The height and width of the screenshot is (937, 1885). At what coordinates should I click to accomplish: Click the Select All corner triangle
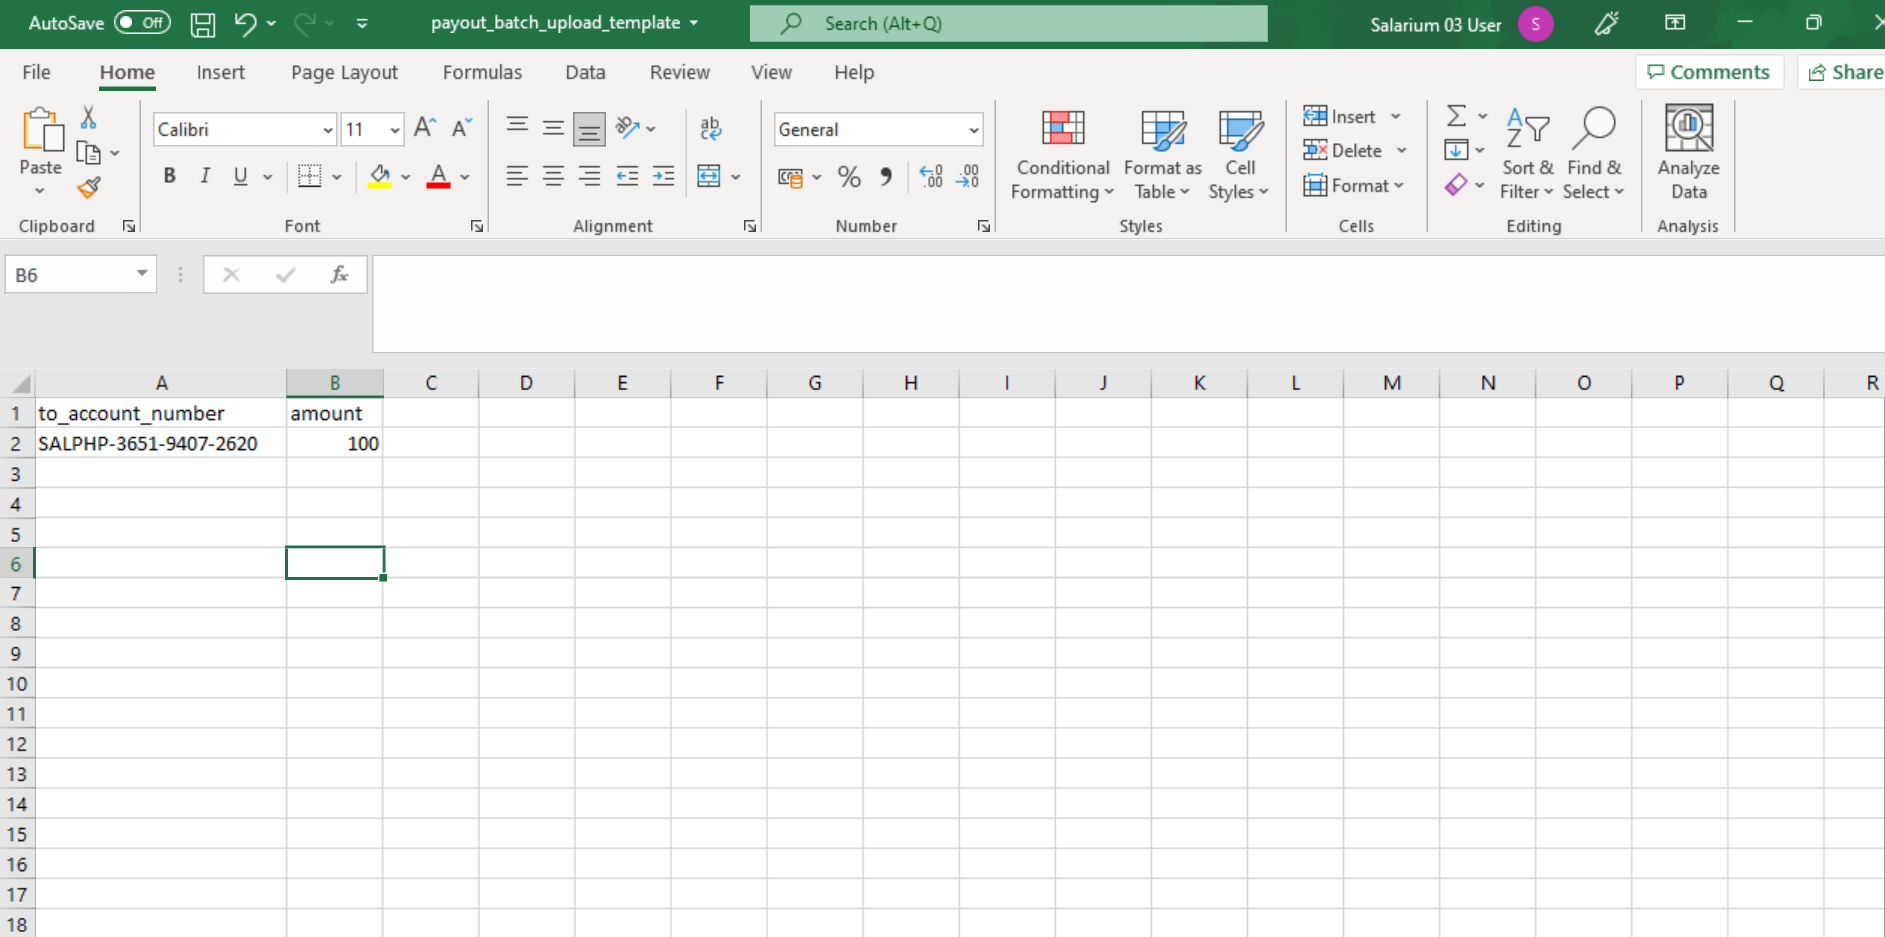point(19,383)
